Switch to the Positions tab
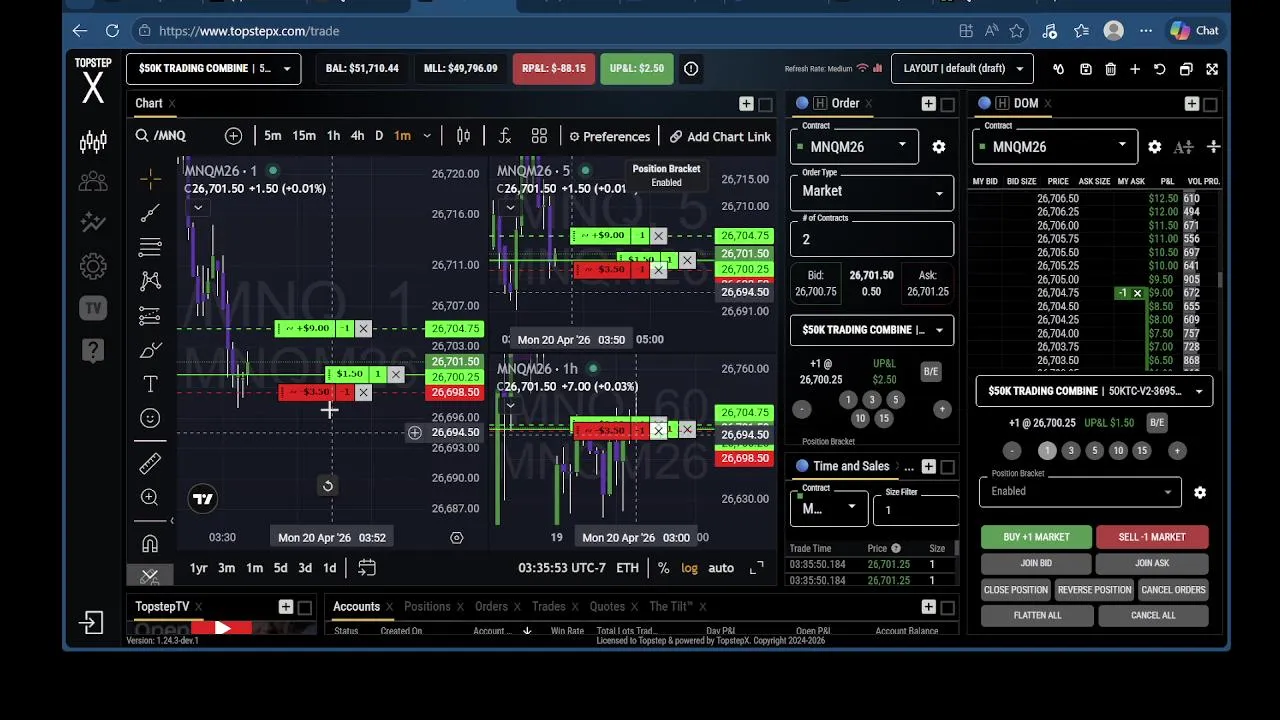 point(427,606)
